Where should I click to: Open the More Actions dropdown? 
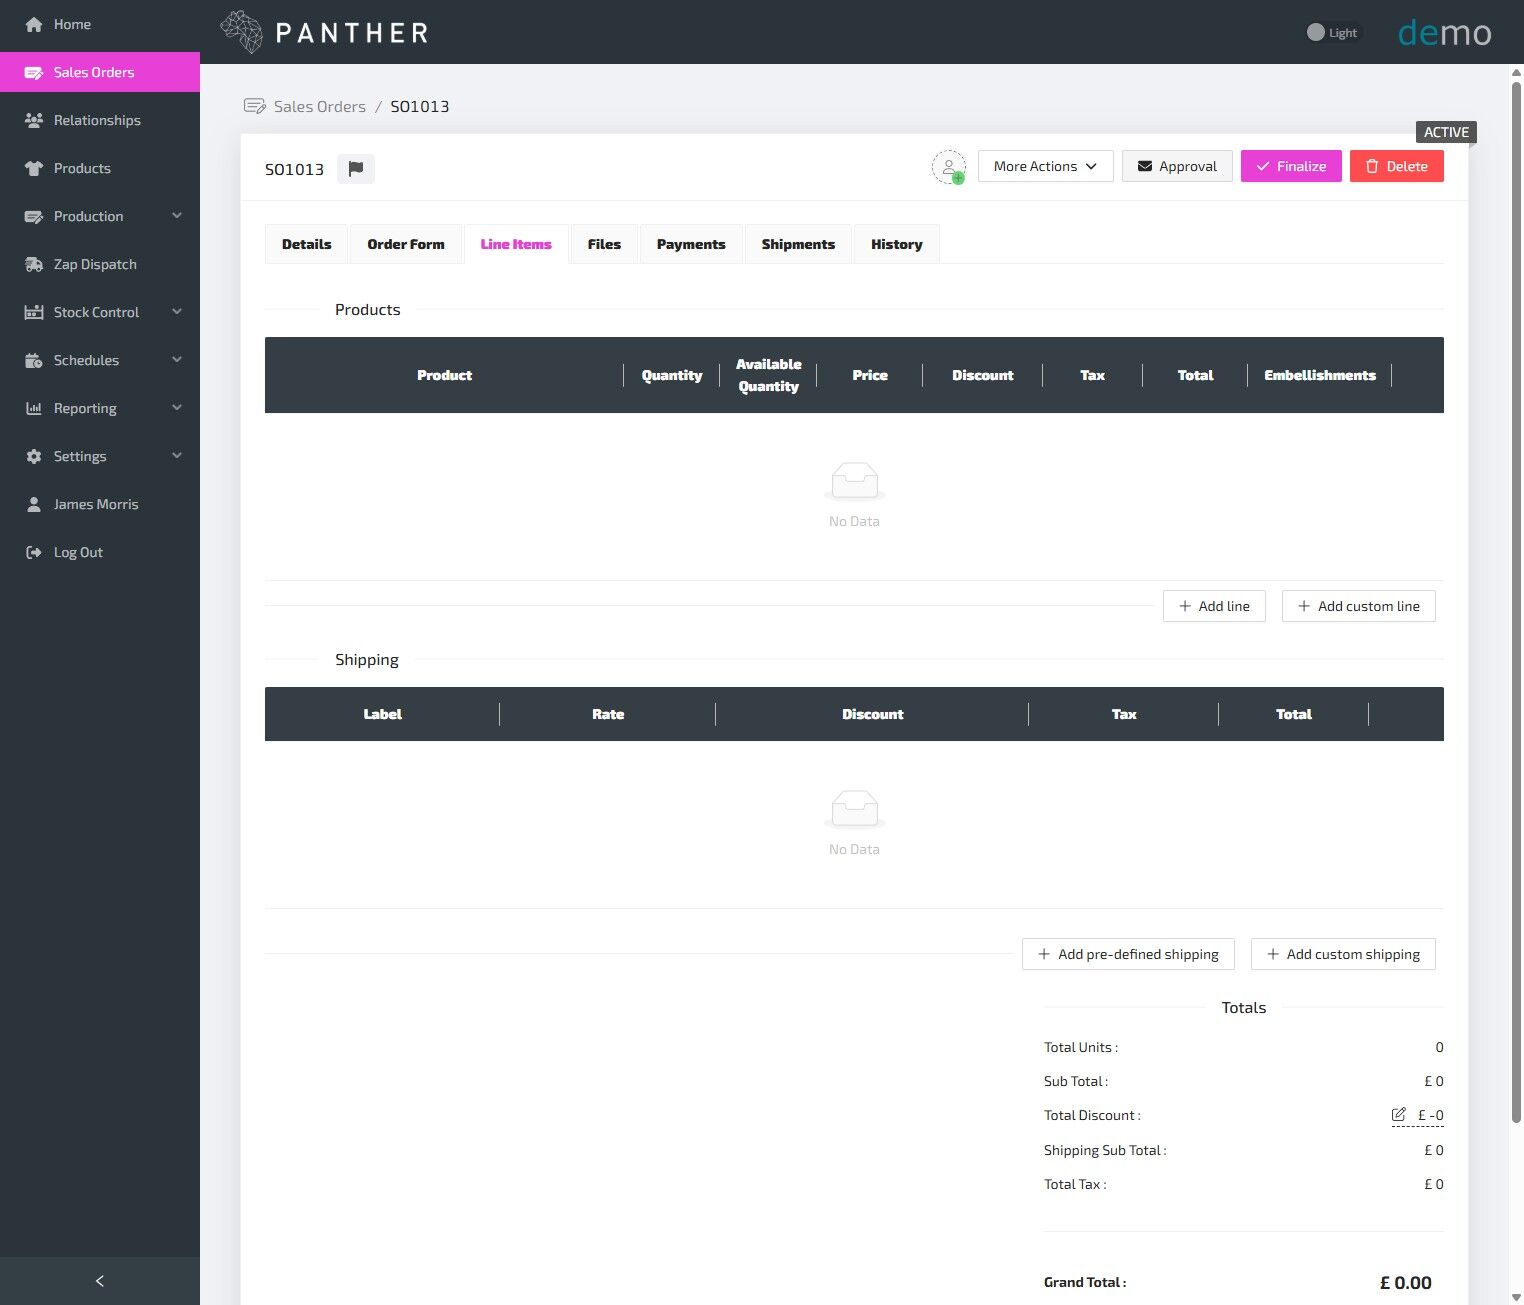pyautogui.click(x=1045, y=166)
